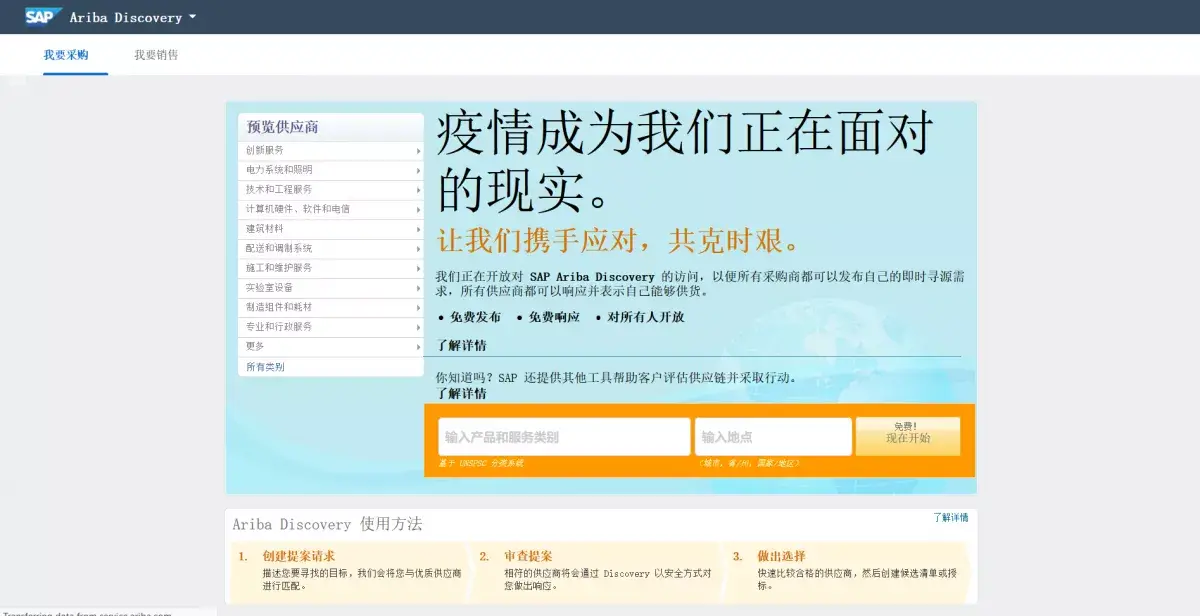Click the 让我们携手应对，共克时艰 headline
The height and width of the screenshot is (616, 1200).
pyautogui.click(x=620, y=241)
